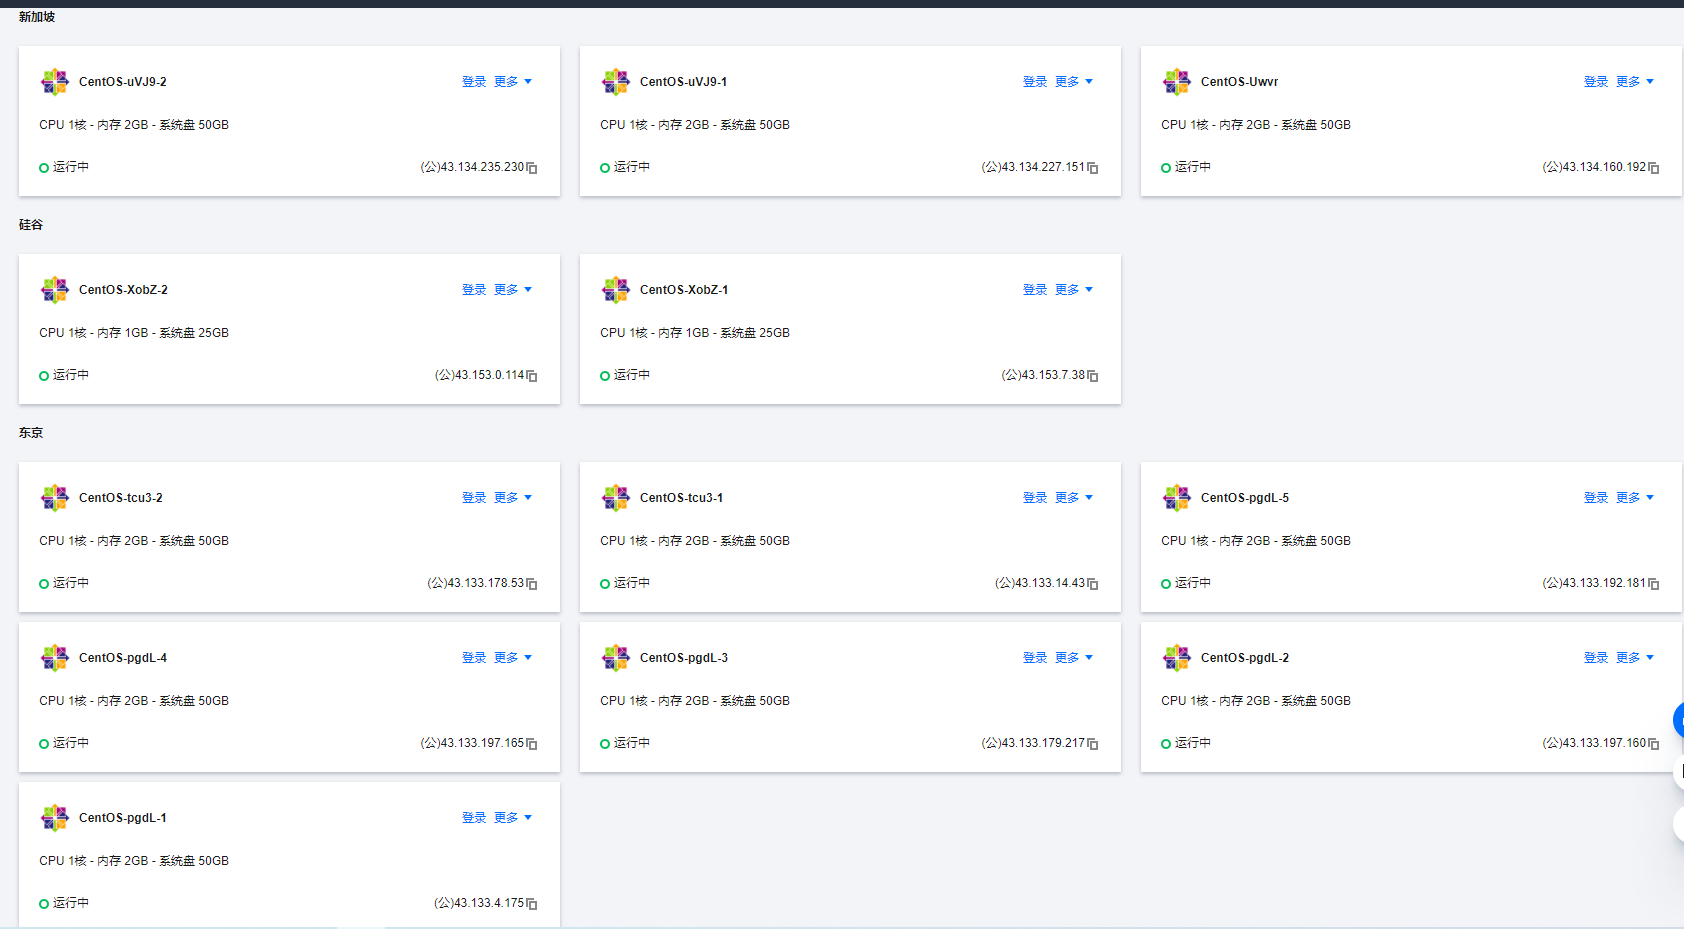The width and height of the screenshot is (1684, 929).
Task: Copy IP address 43.153.7.38
Action: (1093, 376)
